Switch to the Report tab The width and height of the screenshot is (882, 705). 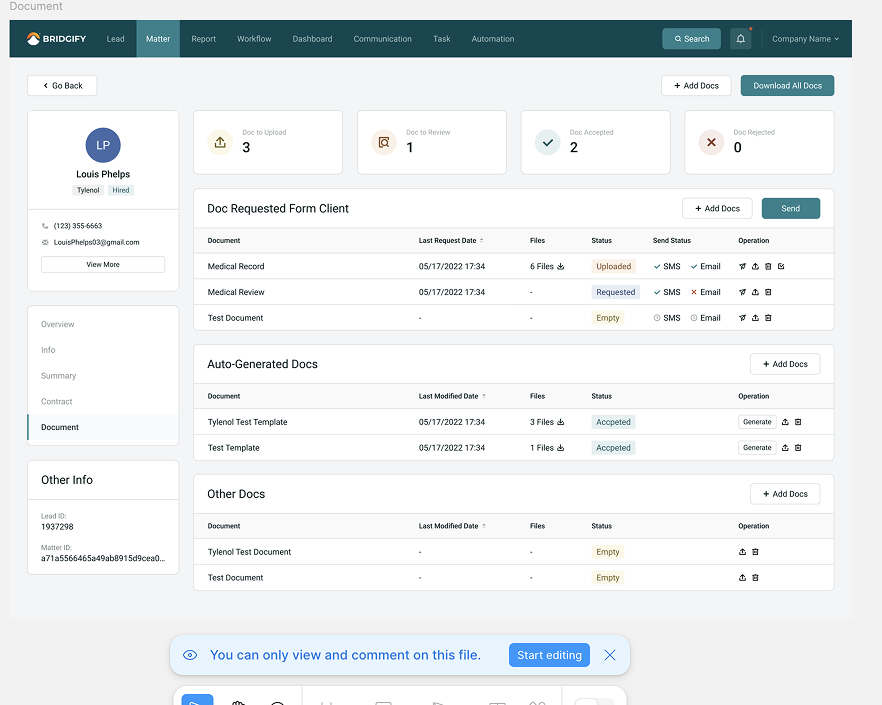204,39
